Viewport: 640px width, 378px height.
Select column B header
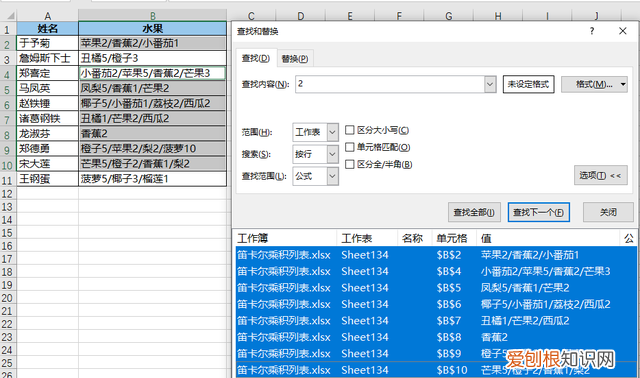coord(153,16)
